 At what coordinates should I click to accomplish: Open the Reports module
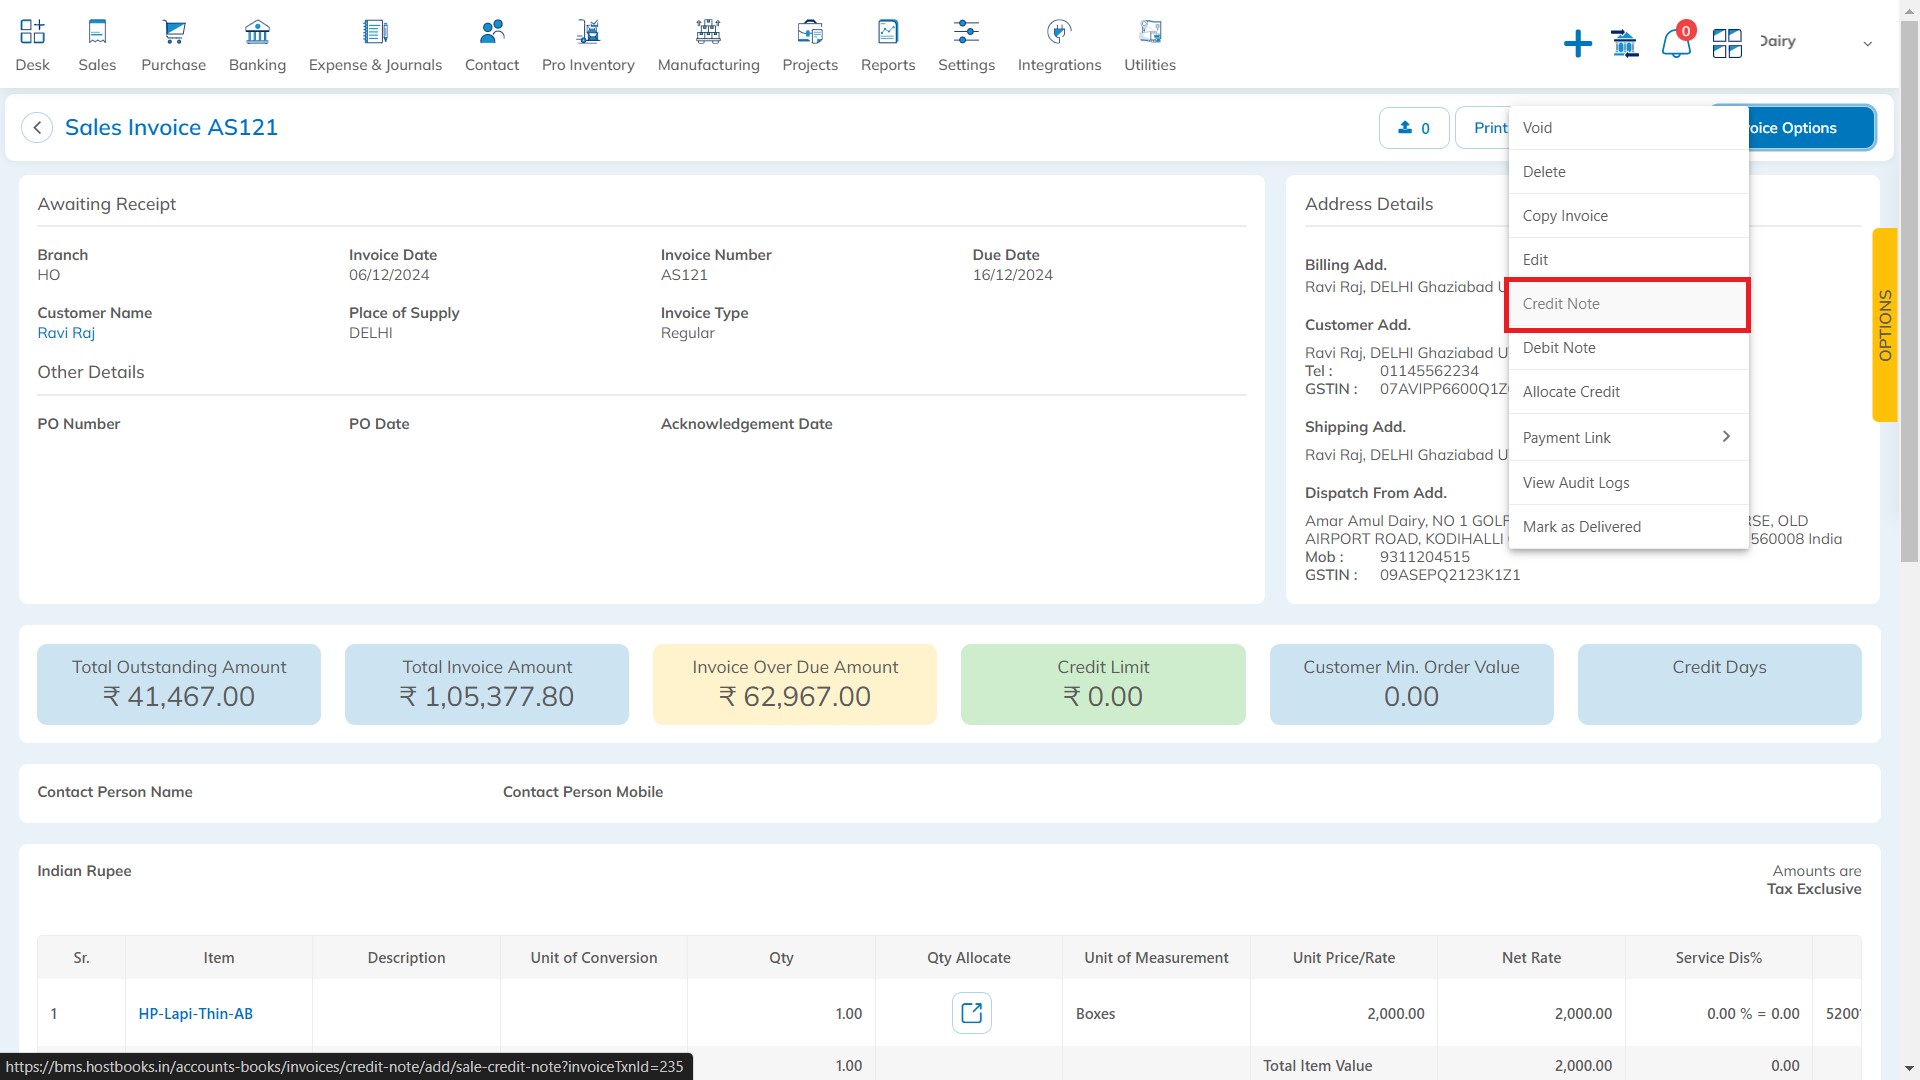[888, 45]
